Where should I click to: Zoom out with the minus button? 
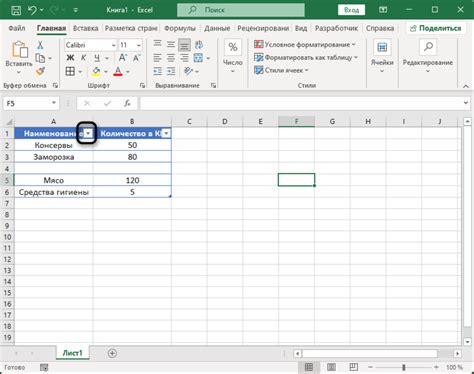click(370, 367)
